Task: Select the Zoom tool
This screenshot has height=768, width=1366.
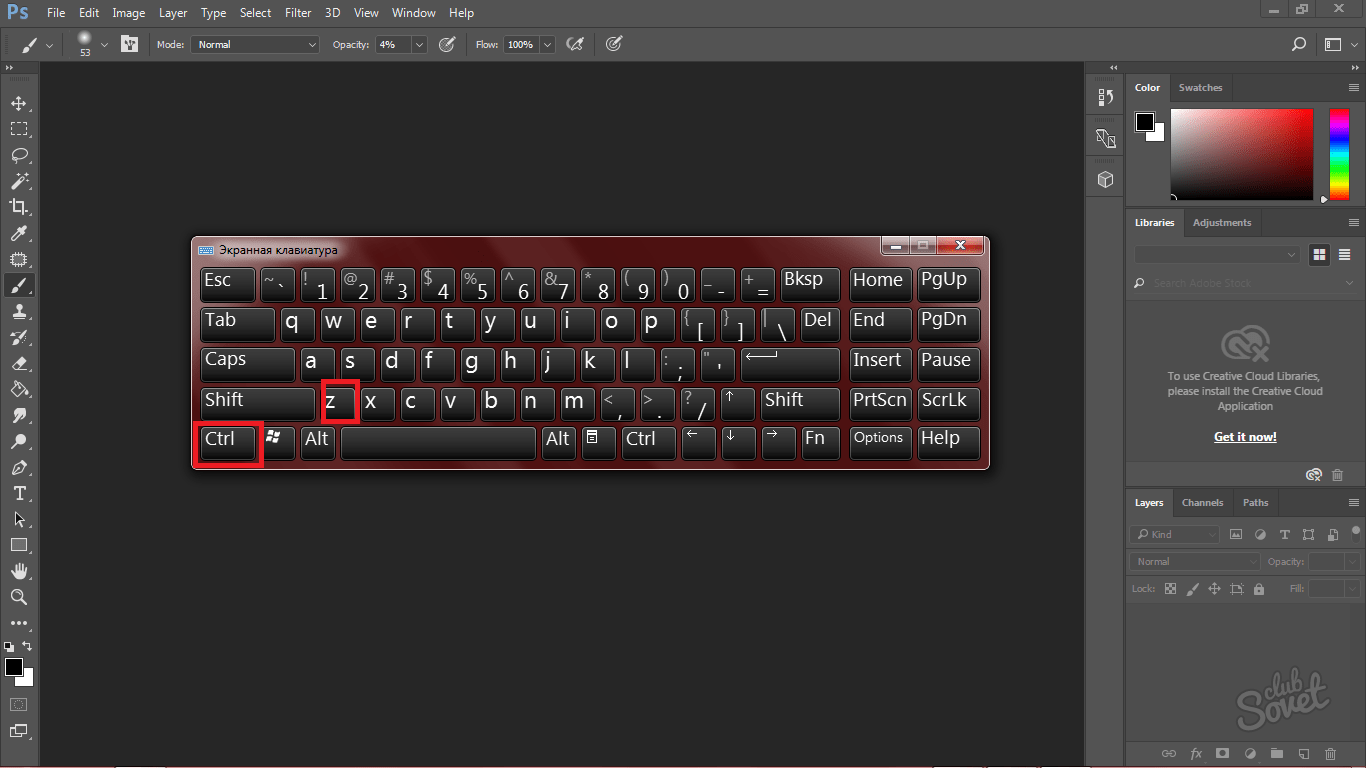Action: (19, 597)
